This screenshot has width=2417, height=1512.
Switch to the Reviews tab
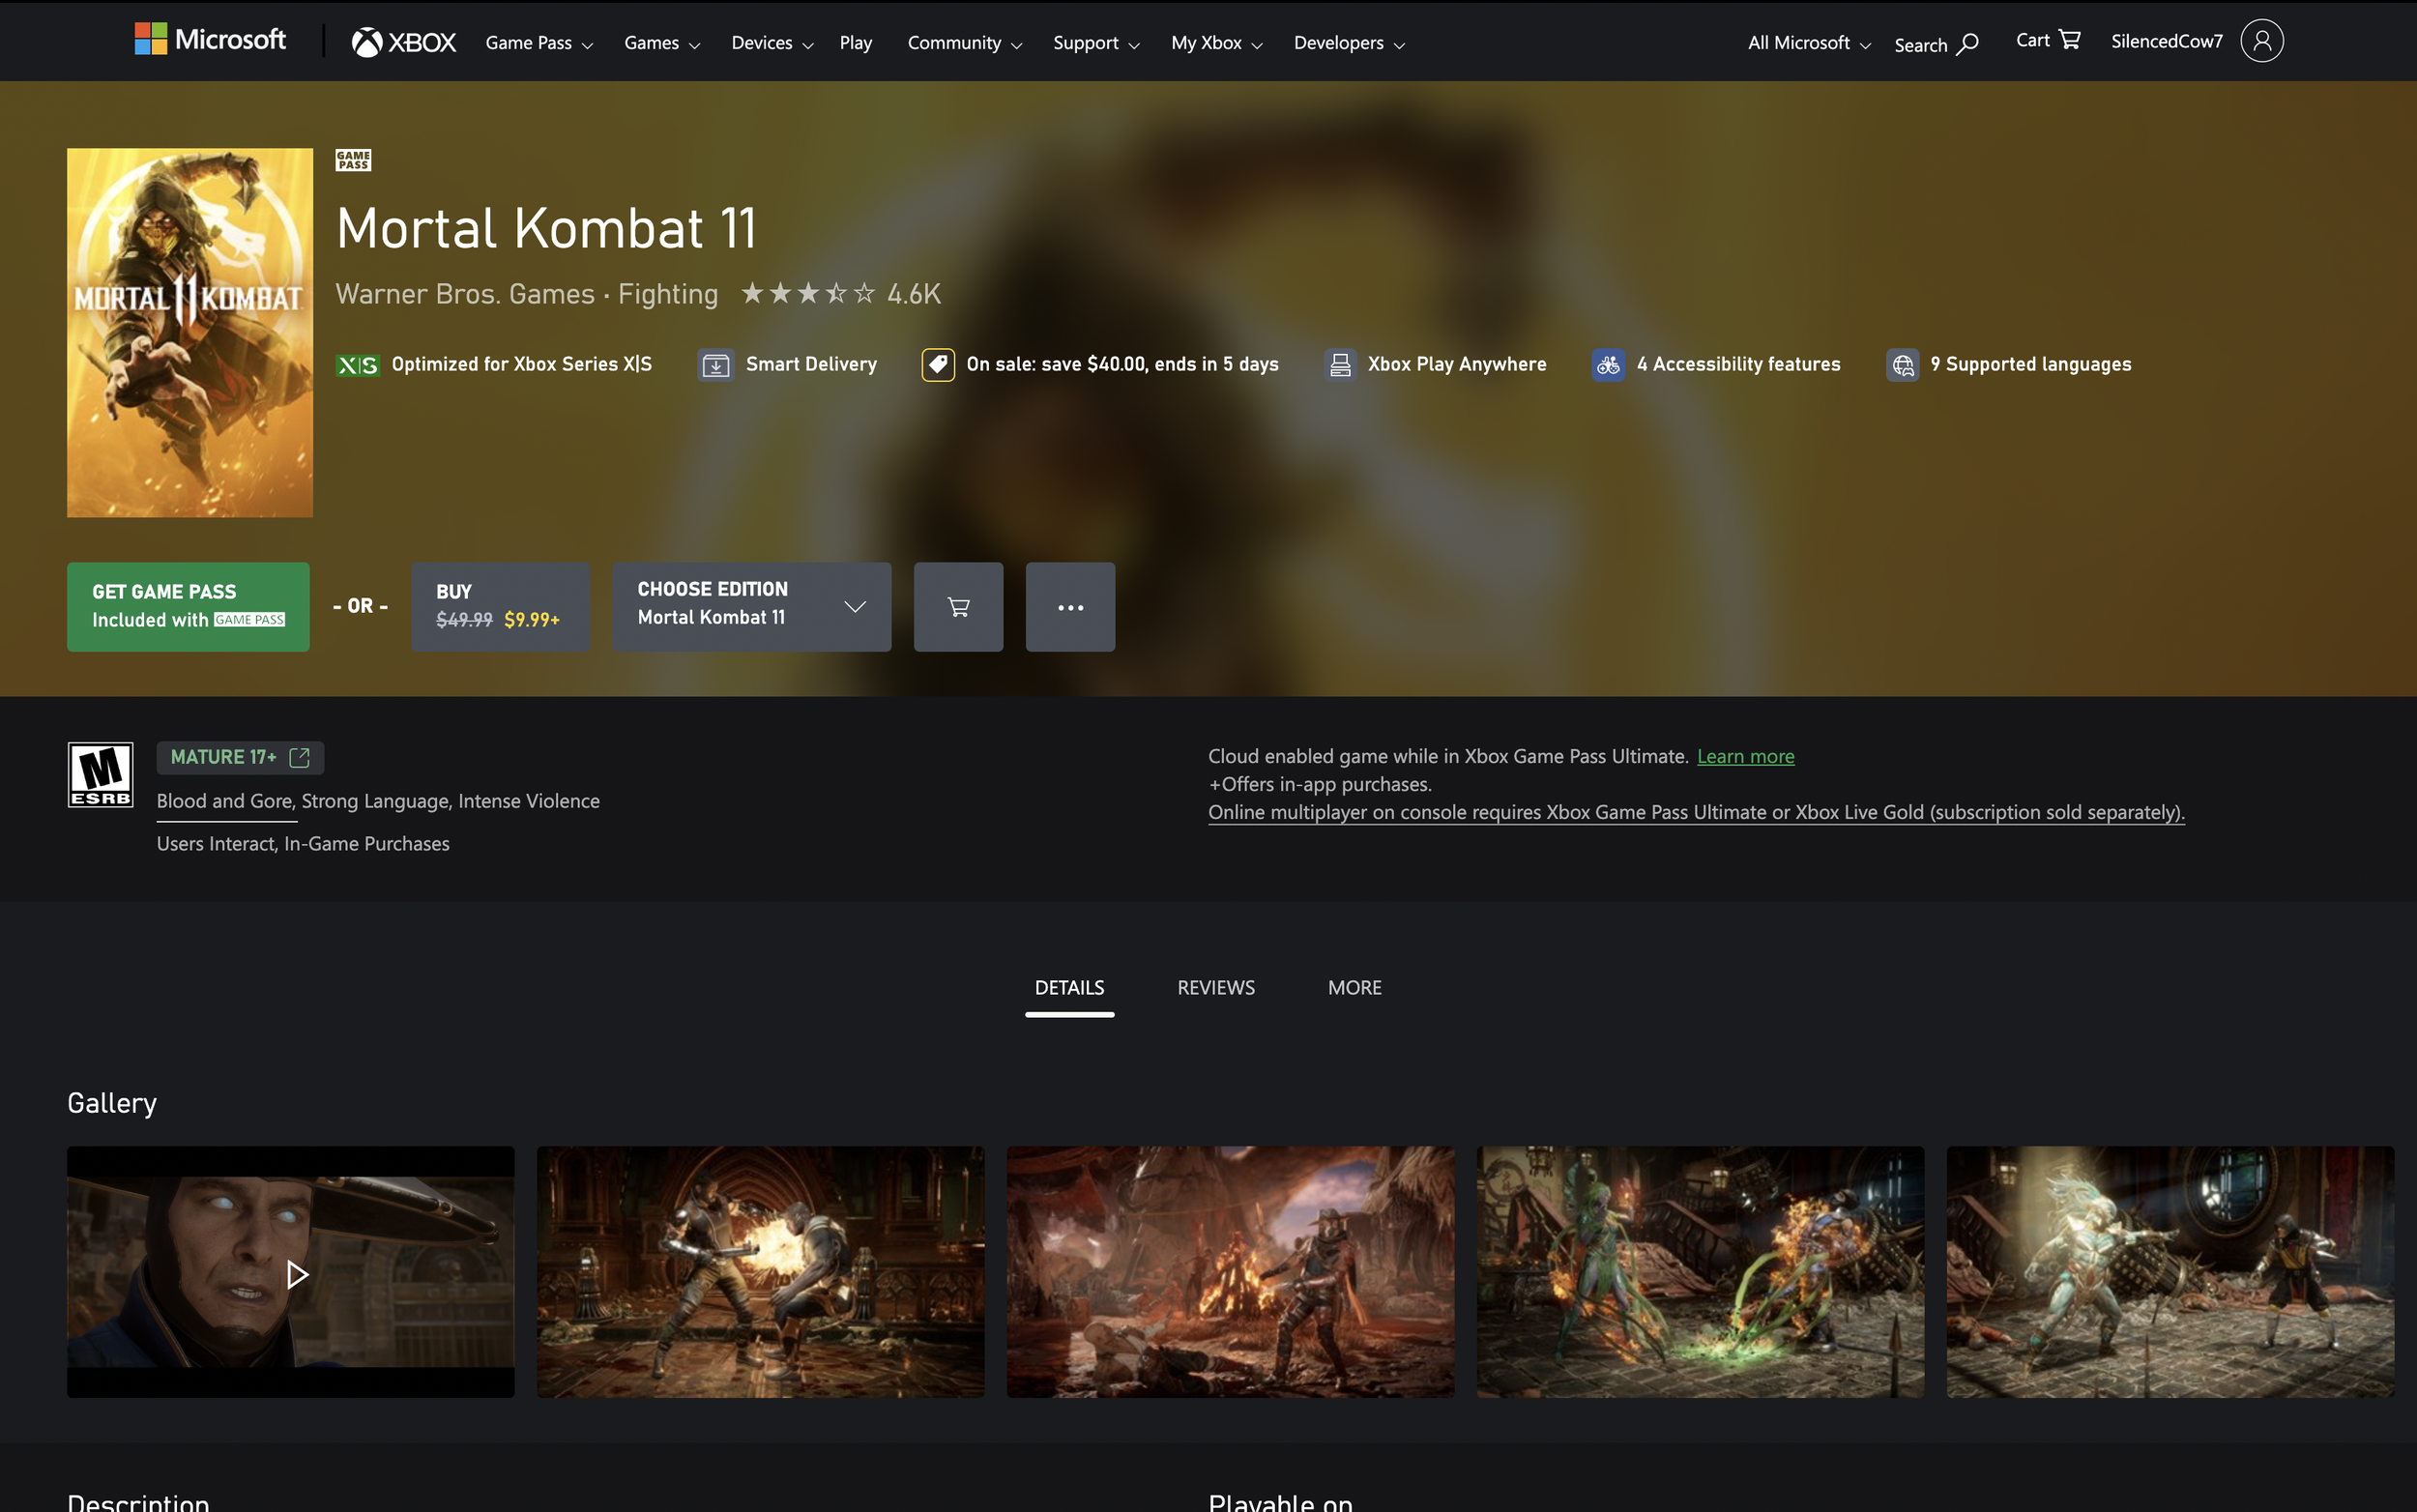pos(1215,987)
